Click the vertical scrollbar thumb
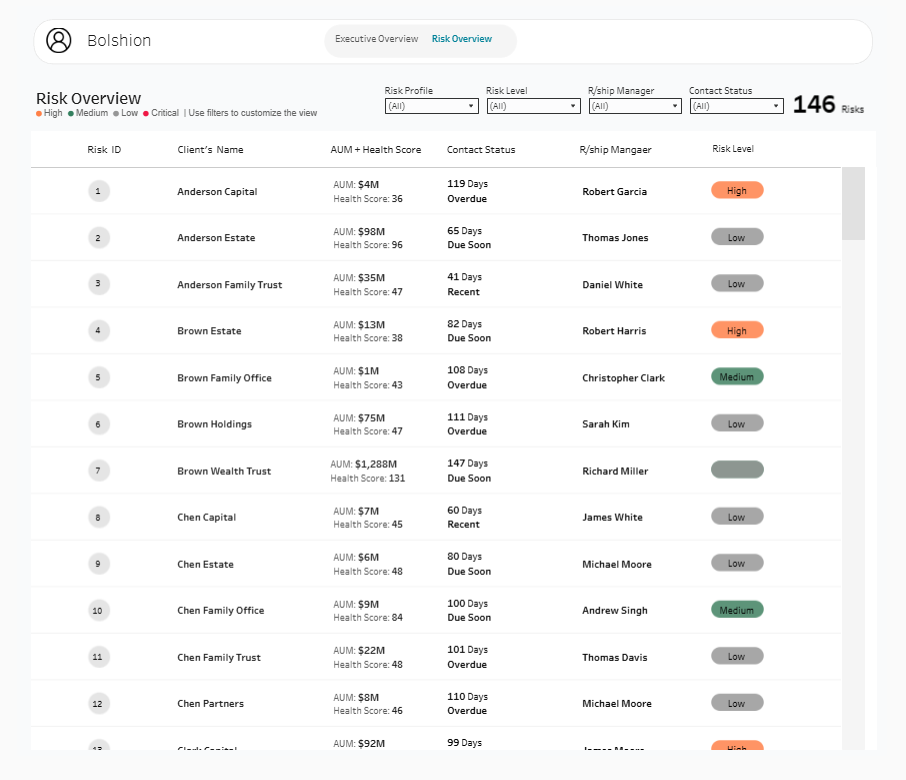Viewport: 906px width, 780px height. [853, 204]
